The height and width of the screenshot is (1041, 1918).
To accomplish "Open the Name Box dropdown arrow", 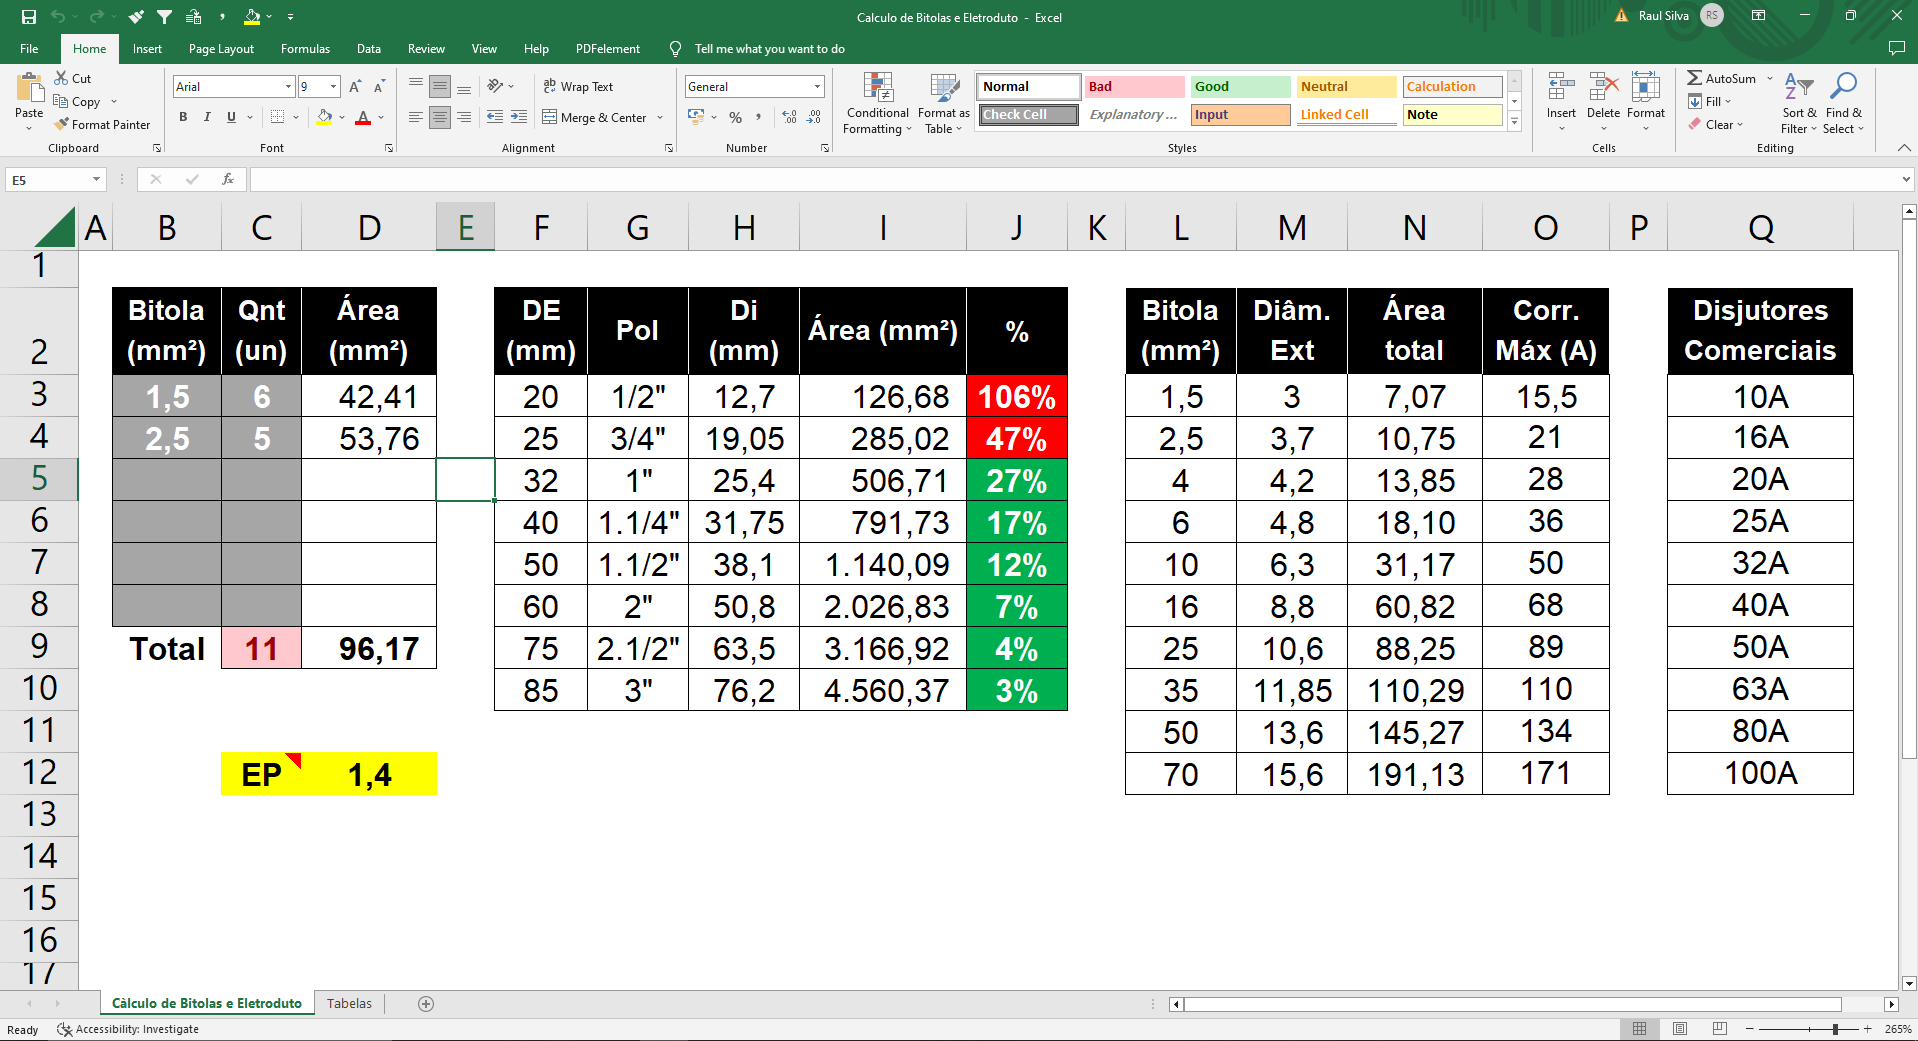I will point(96,180).
